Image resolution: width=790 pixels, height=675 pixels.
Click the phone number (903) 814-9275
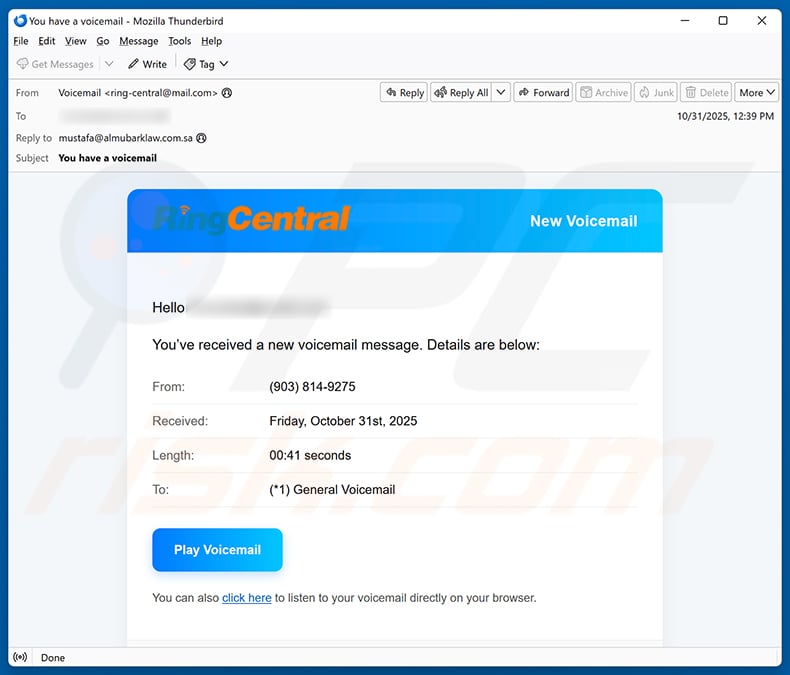tap(312, 386)
